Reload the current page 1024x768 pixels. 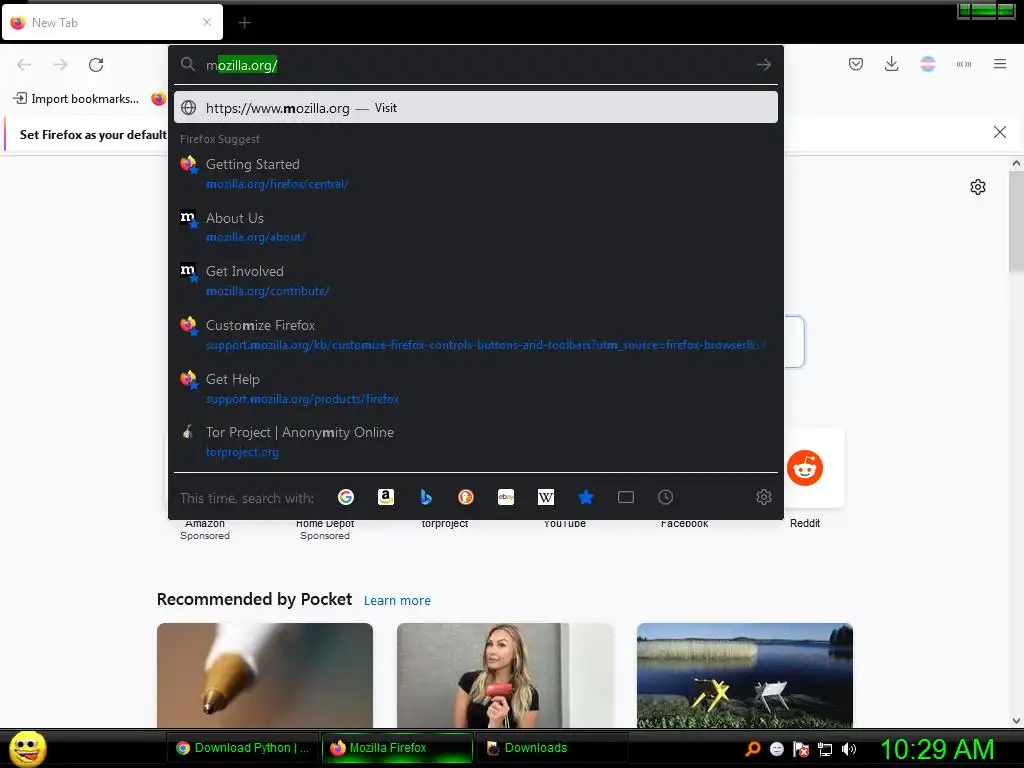pos(96,65)
